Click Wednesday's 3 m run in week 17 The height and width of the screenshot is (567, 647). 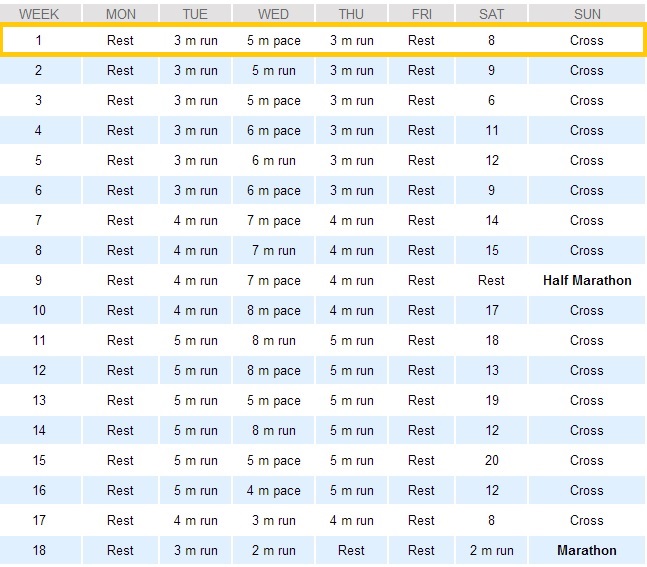pyautogui.click(x=273, y=520)
